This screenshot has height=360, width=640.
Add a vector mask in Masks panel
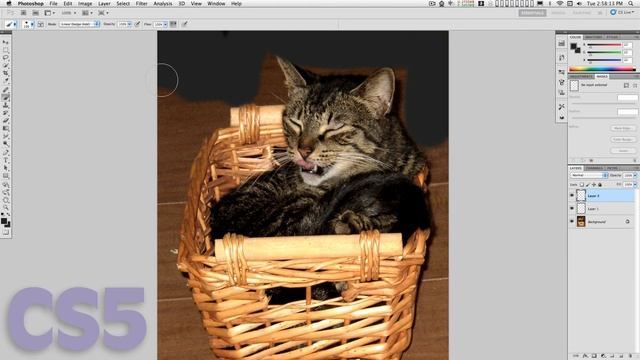tap(635, 85)
